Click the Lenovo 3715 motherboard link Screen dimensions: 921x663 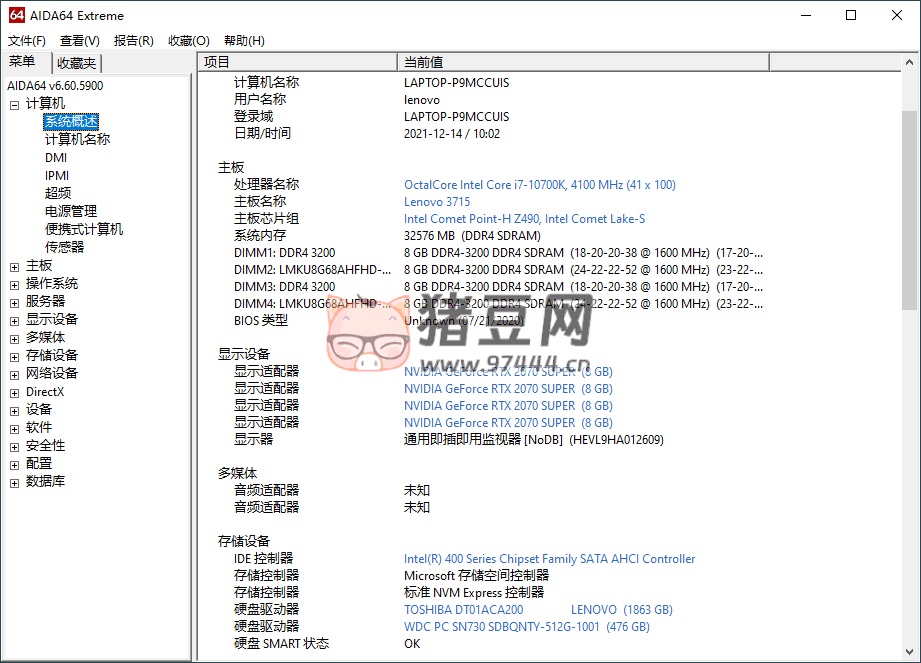pyautogui.click(x=436, y=202)
